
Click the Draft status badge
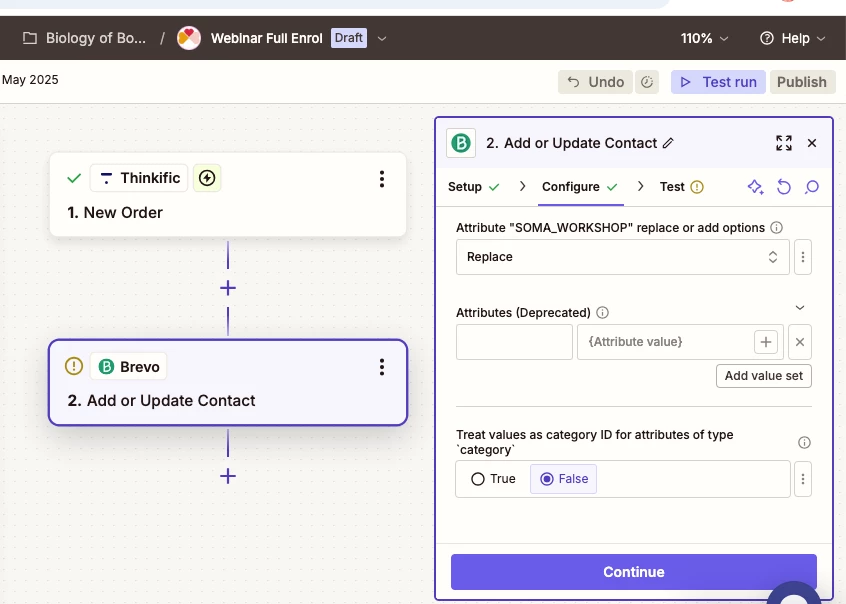(349, 38)
